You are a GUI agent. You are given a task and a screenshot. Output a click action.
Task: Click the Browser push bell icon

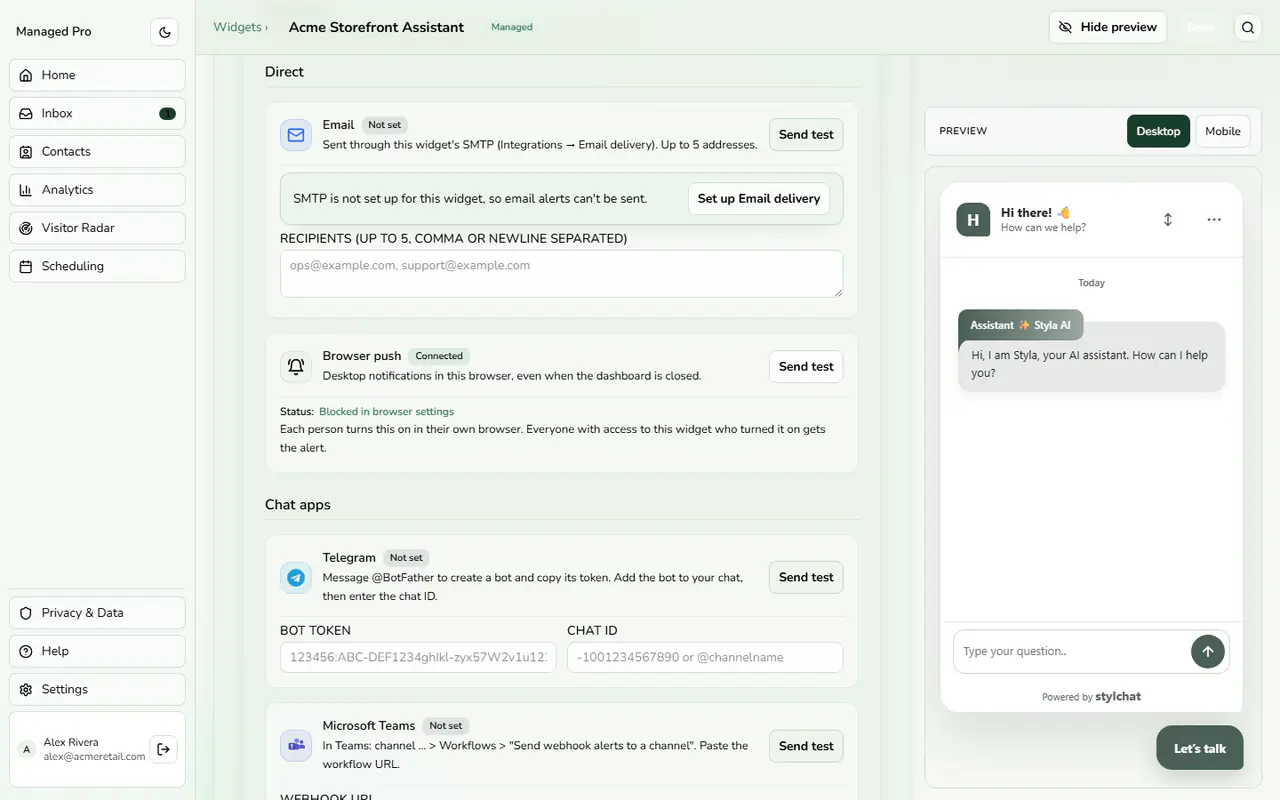coord(296,366)
